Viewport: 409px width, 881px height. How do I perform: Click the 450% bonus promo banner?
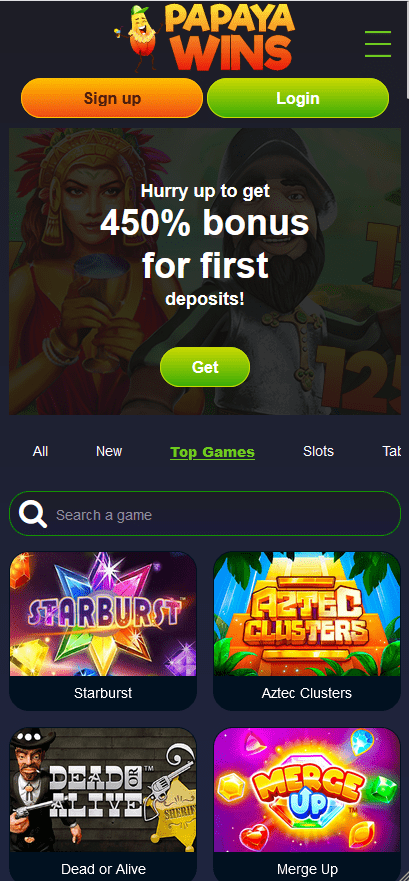click(x=204, y=271)
